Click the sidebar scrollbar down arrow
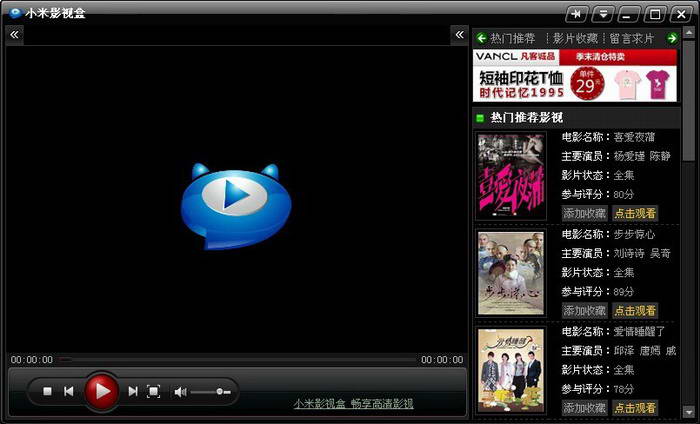The image size is (700, 424). coord(689,411)
